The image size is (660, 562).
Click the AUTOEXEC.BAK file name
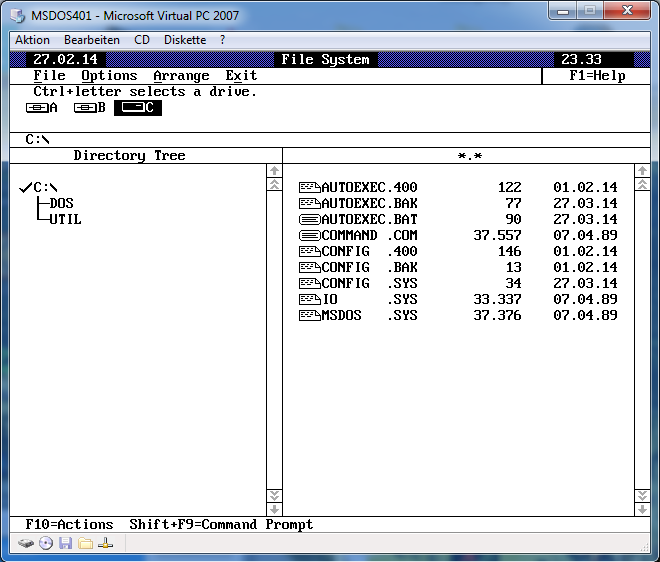(370, 203)
